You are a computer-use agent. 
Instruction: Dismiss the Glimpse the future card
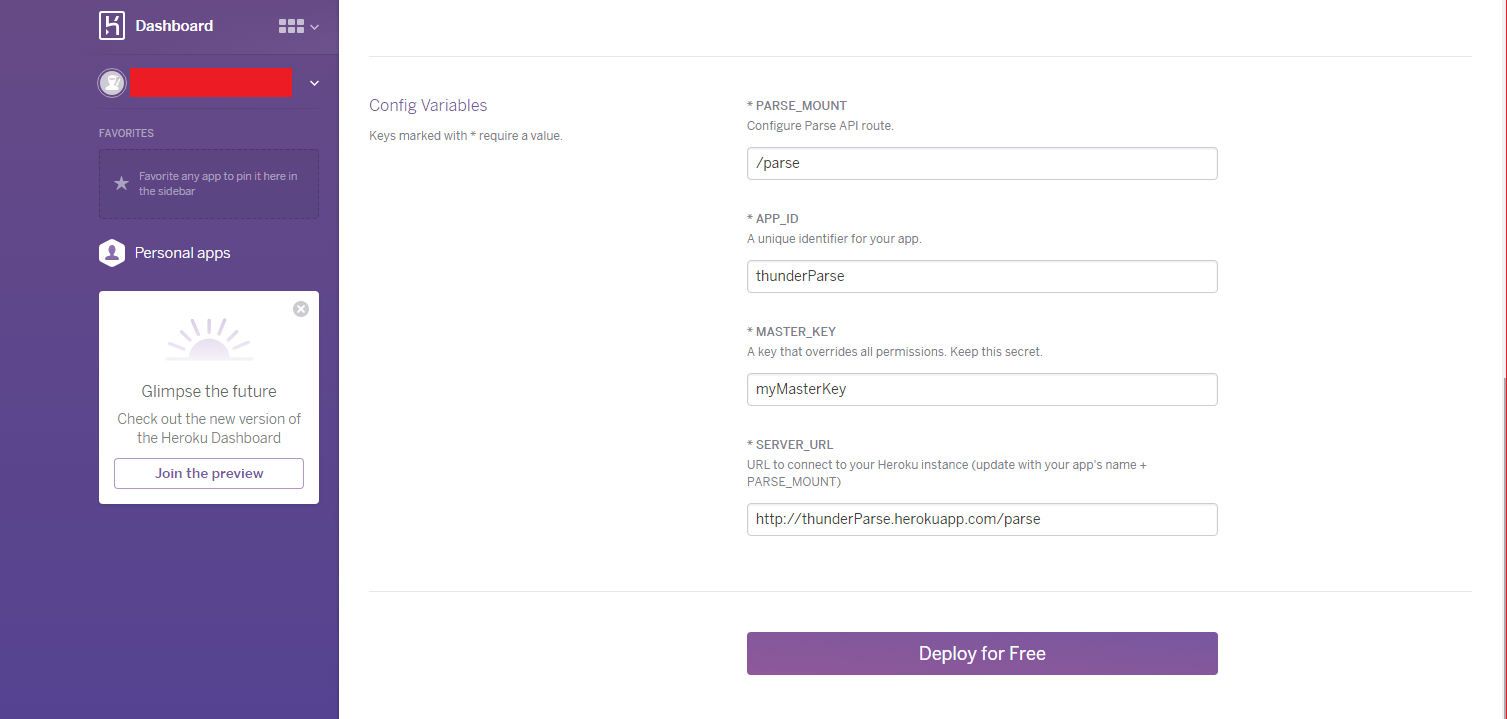(x=301, y=309)
